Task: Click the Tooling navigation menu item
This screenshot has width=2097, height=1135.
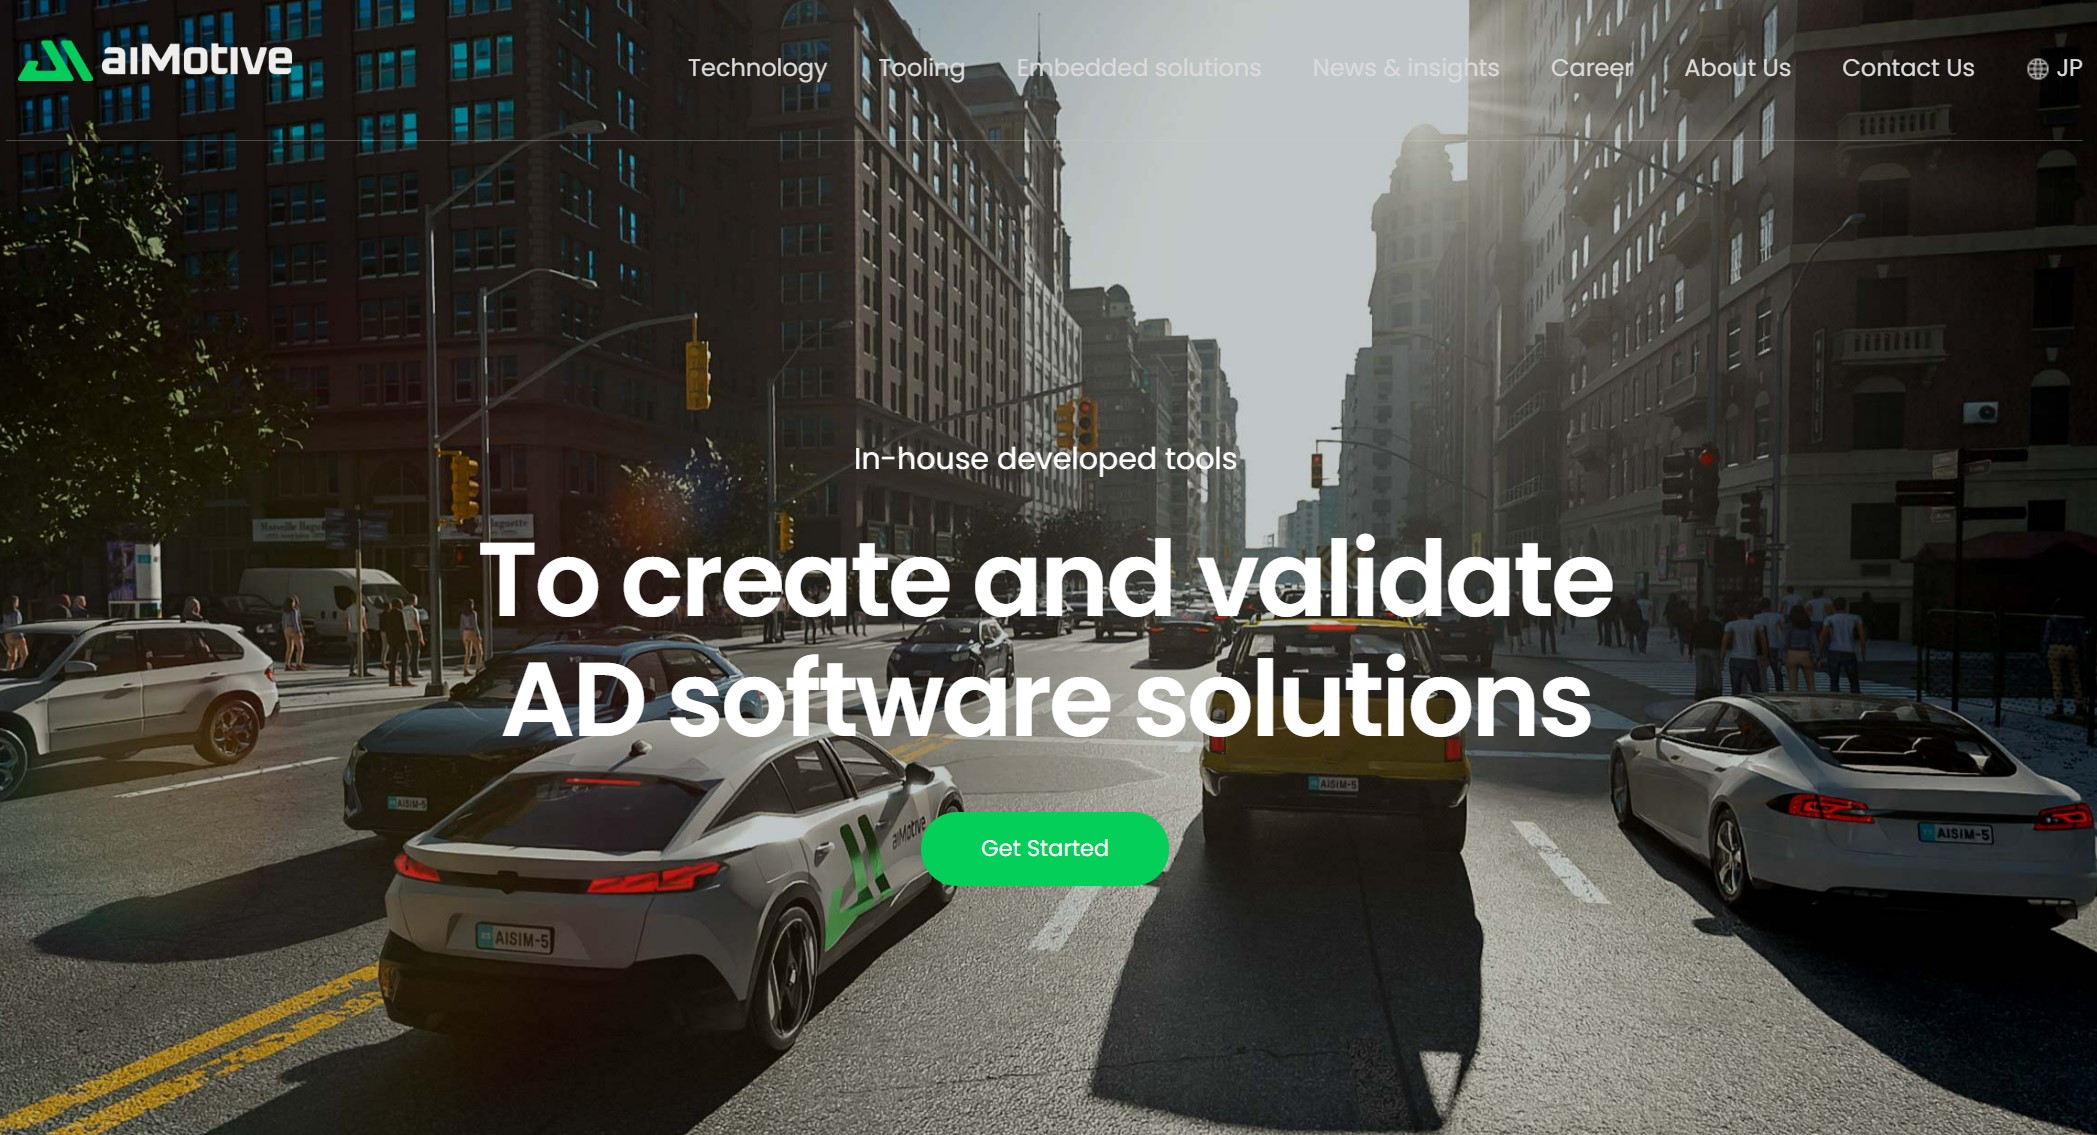Action: 923,67
